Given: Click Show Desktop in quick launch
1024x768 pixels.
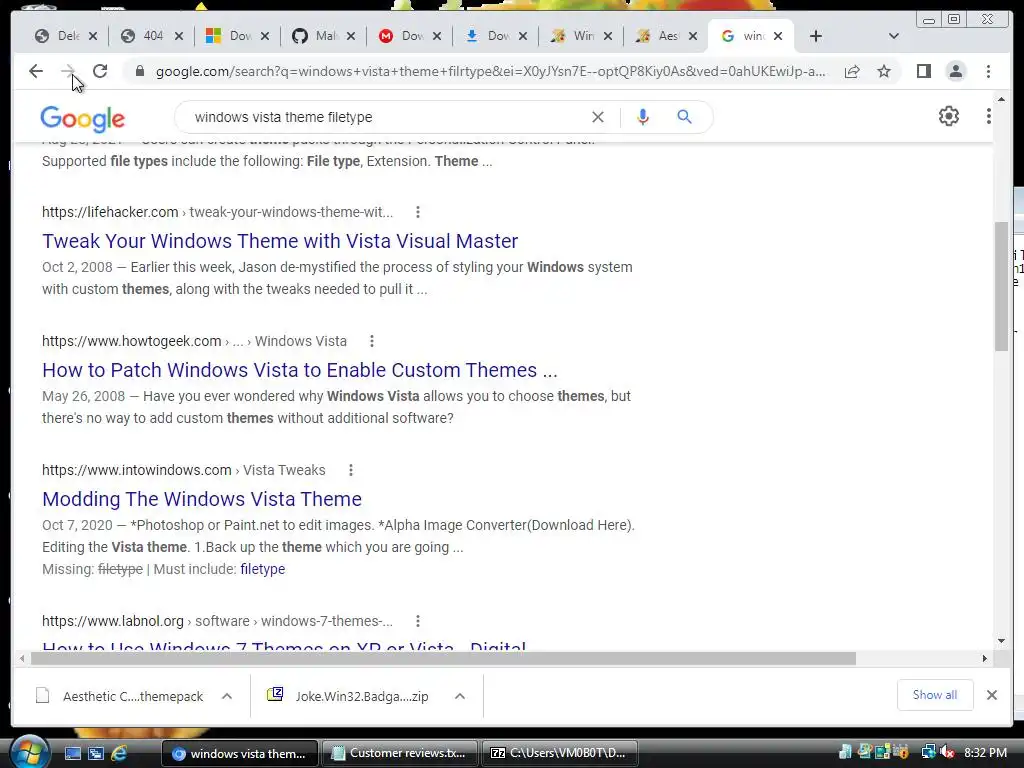Looking at the screenshot, I should (72, 754).
